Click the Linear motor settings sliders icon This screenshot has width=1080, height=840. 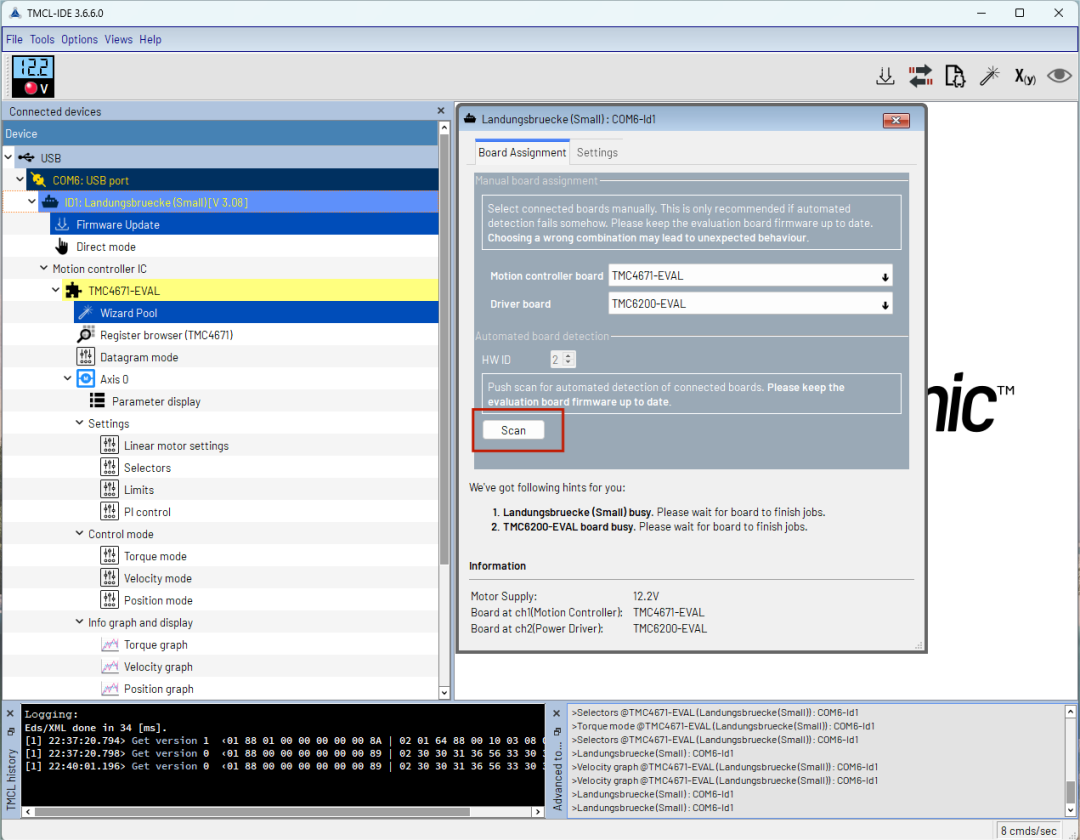click(110, 445)
